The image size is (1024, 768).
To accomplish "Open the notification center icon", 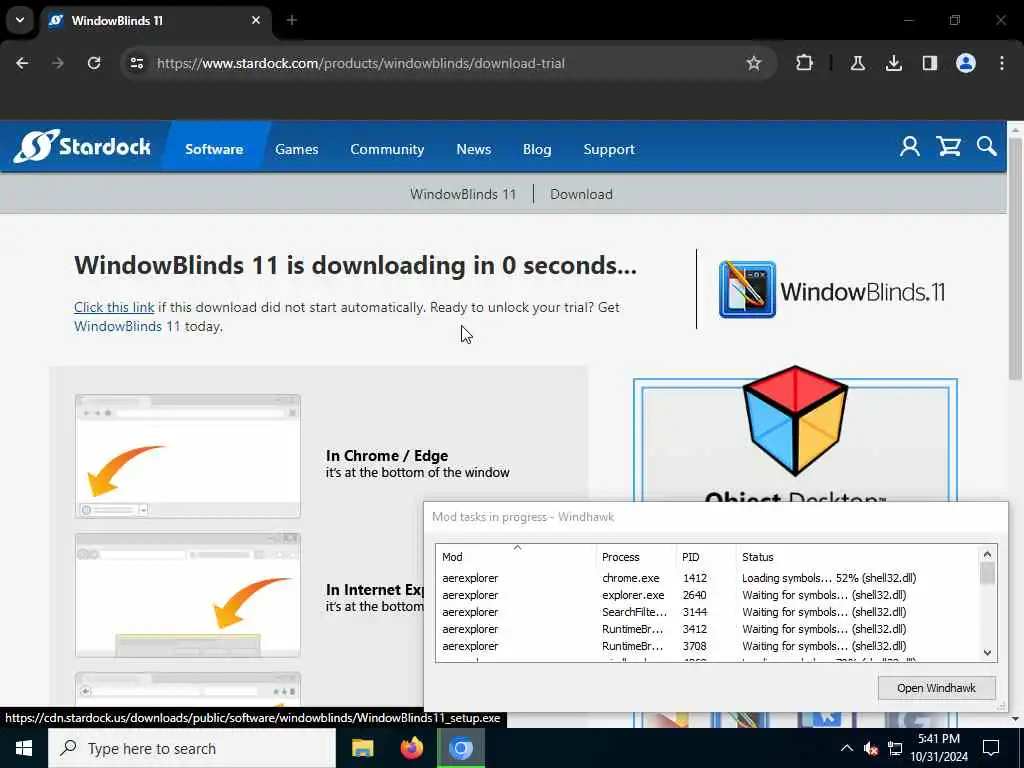I will (x=991, y=748).
